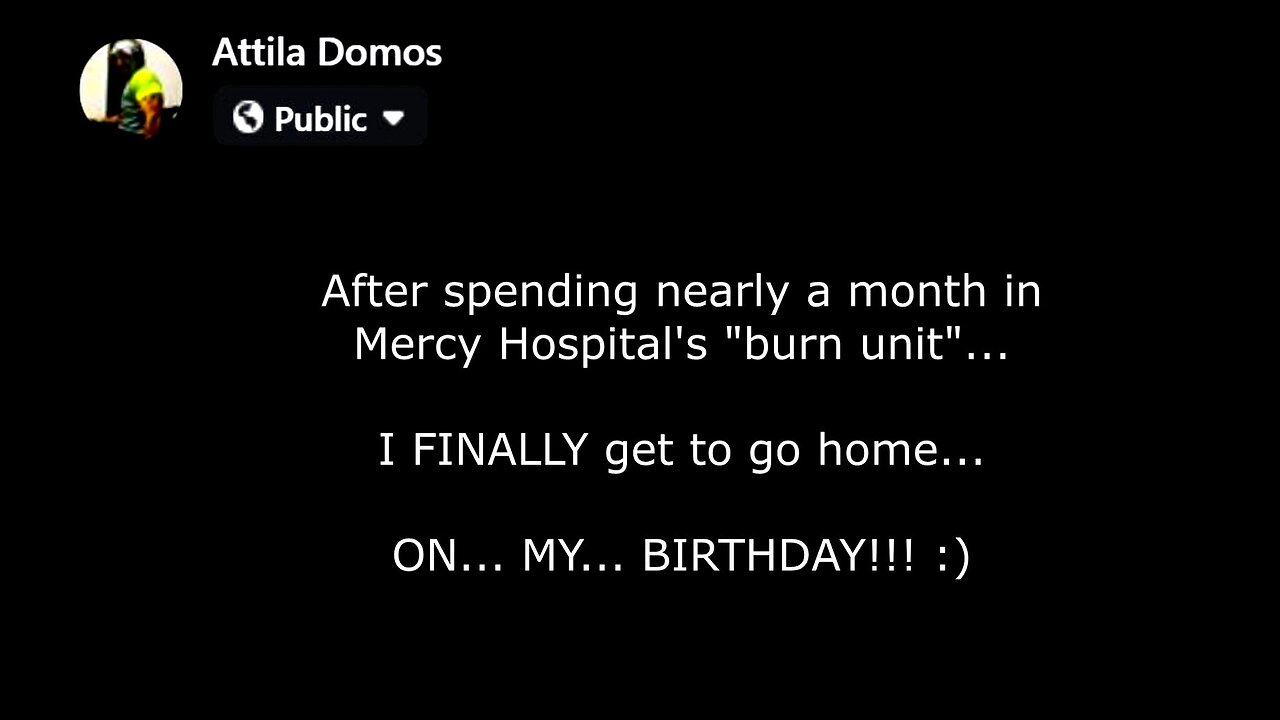Click the "Public" audience label
Viewport: 1280px width, 720px height.
point(320,119)
